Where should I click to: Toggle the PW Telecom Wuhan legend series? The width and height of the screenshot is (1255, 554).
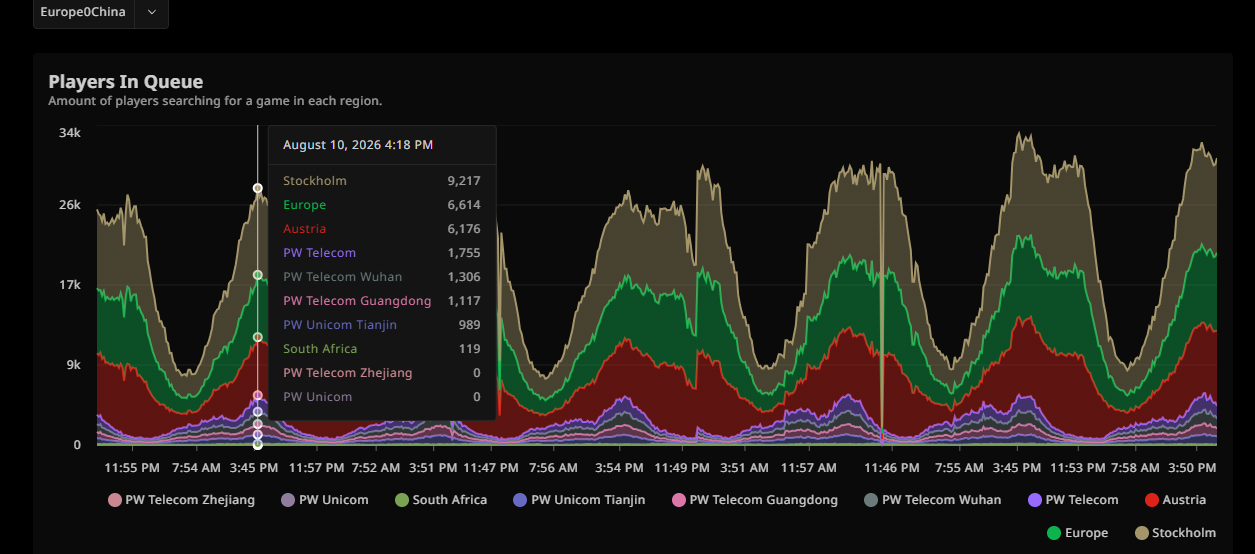[932, 500]
